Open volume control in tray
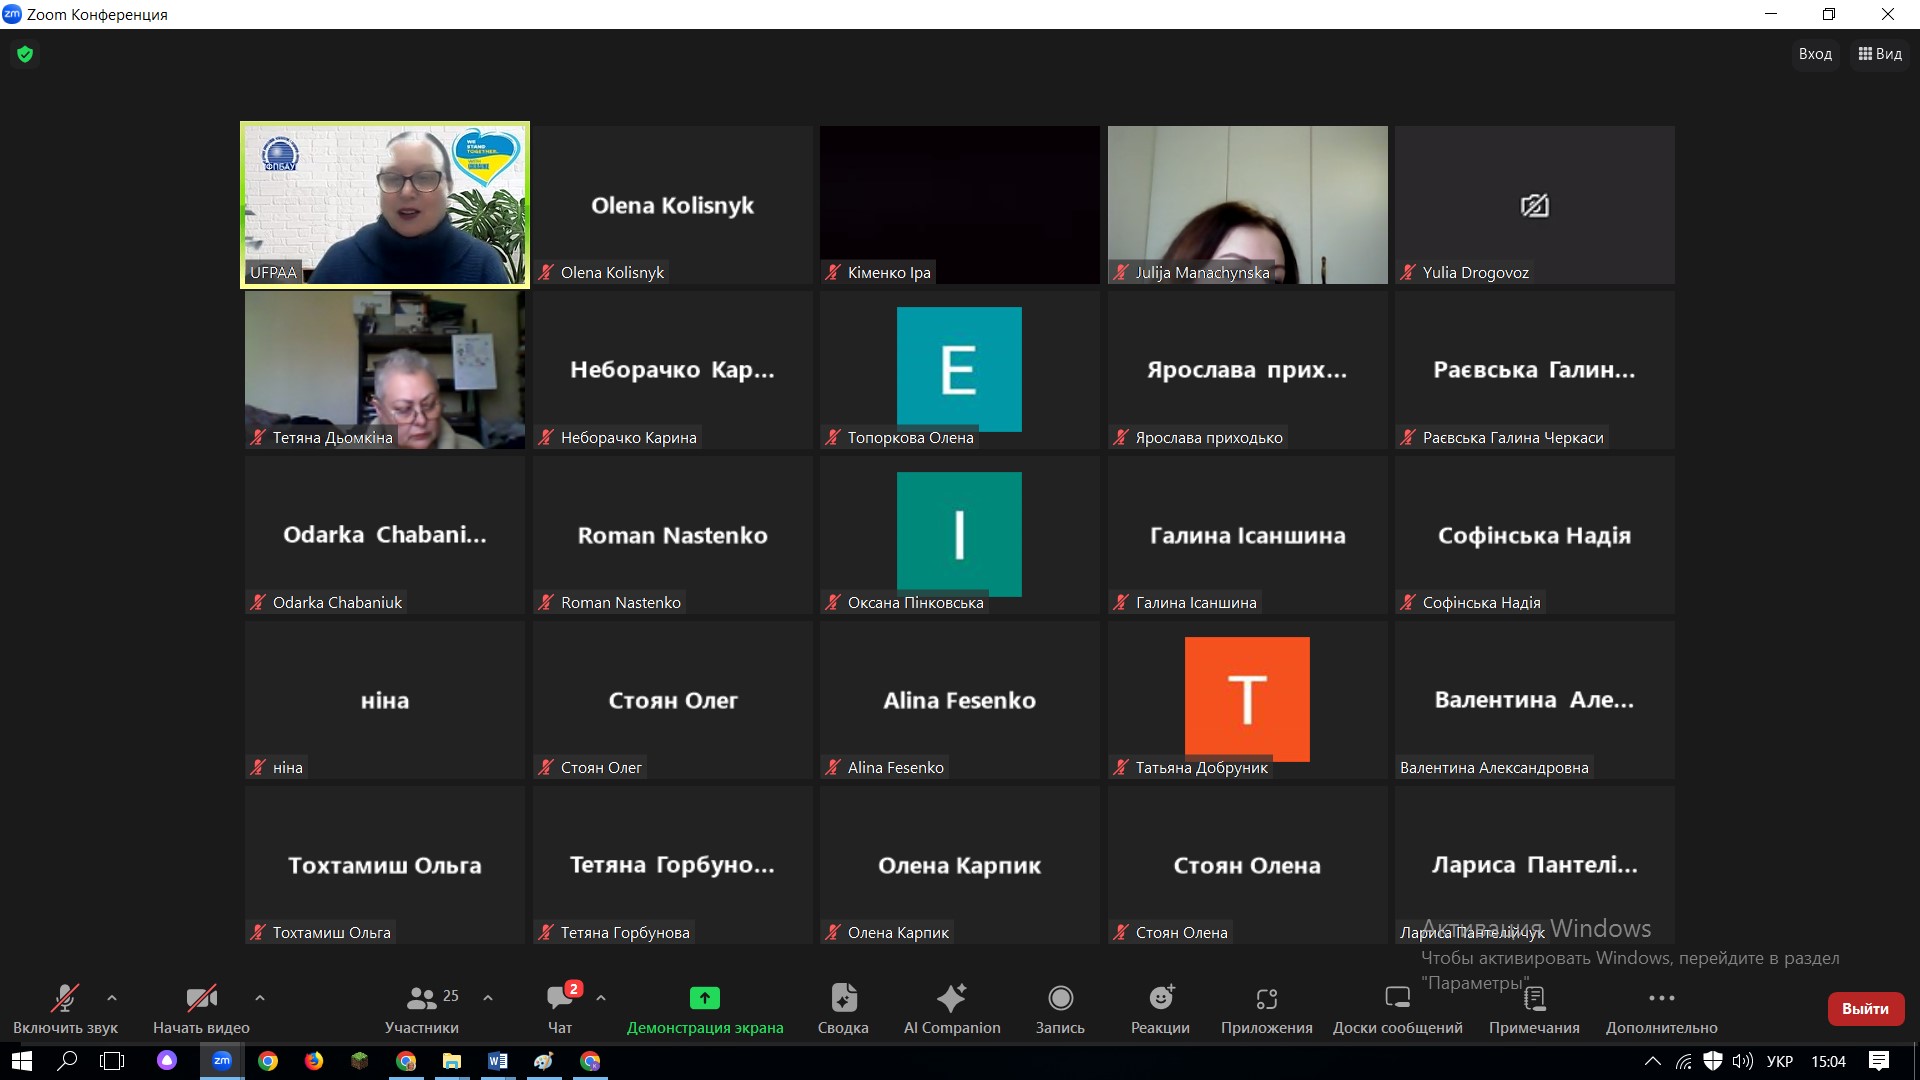This screenshot has height=1080, width=1920. pos(1742,1061)
